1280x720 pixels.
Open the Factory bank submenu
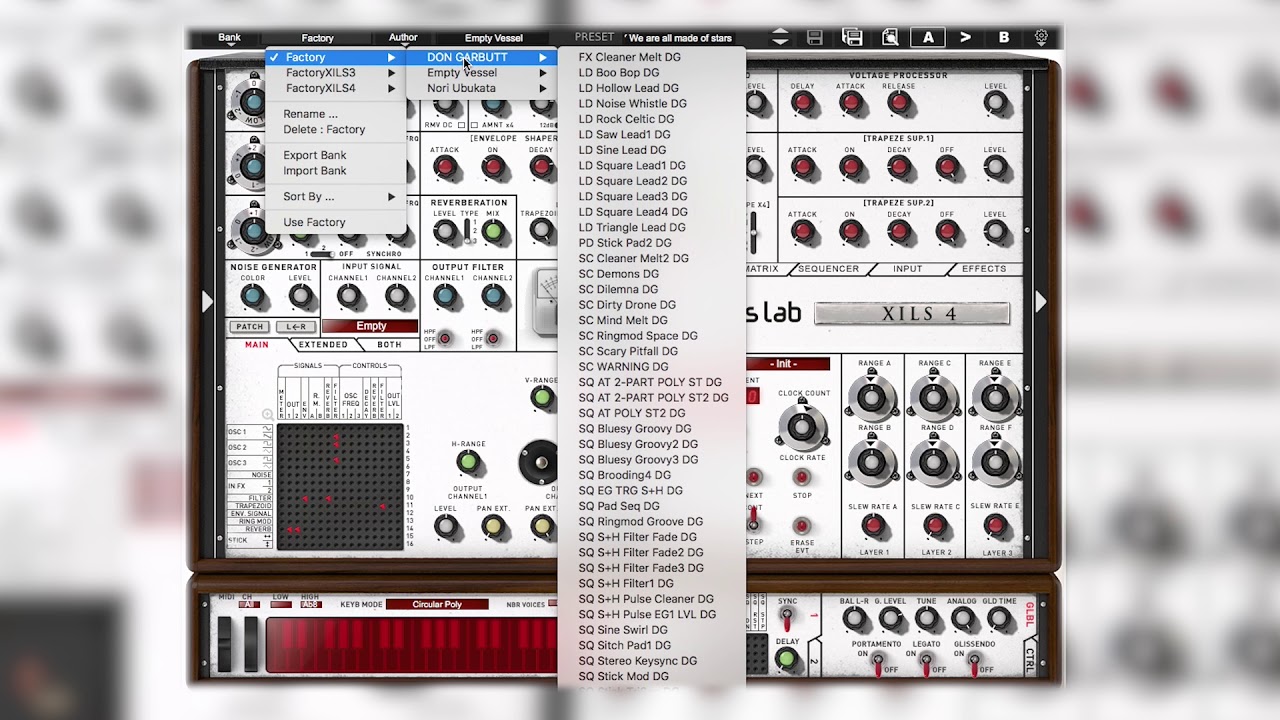pos(335,57)
